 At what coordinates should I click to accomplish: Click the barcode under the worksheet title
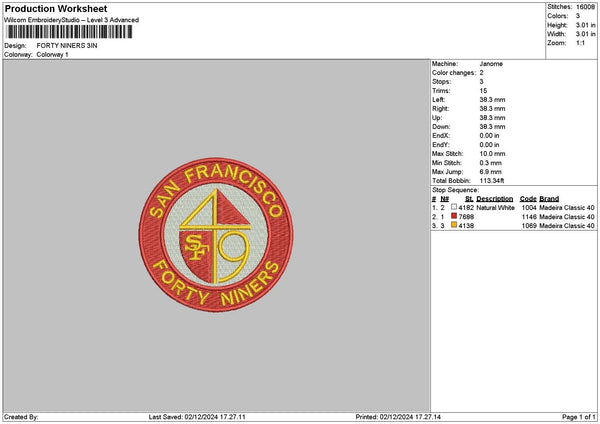(69, 32)
